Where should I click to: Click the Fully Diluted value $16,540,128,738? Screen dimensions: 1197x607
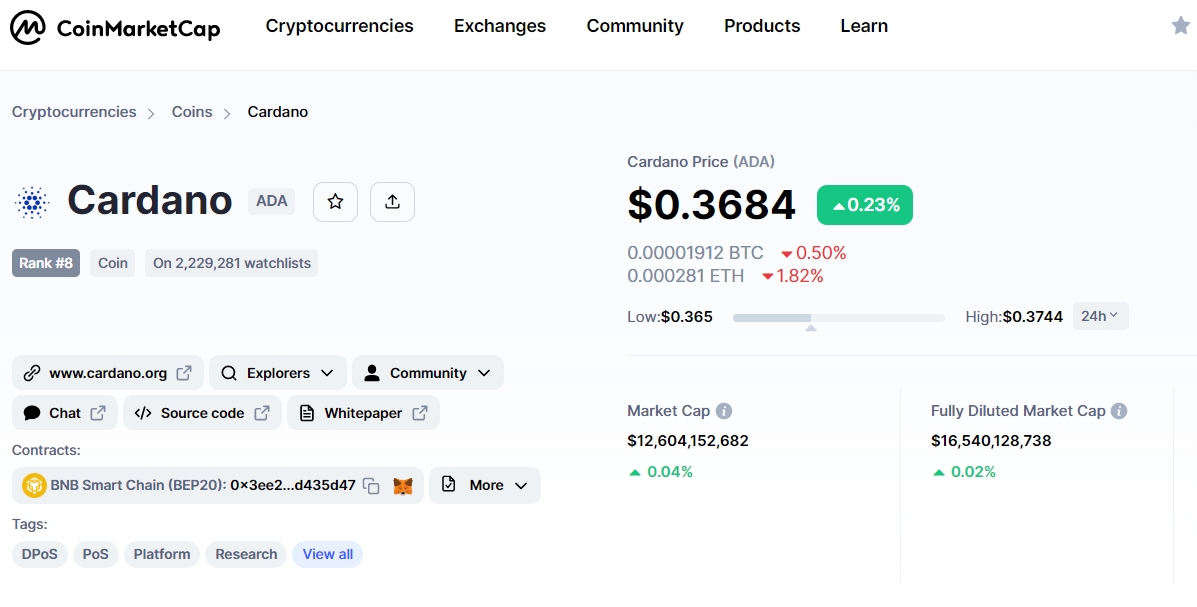pyautogui.click(x=991, y=441)
